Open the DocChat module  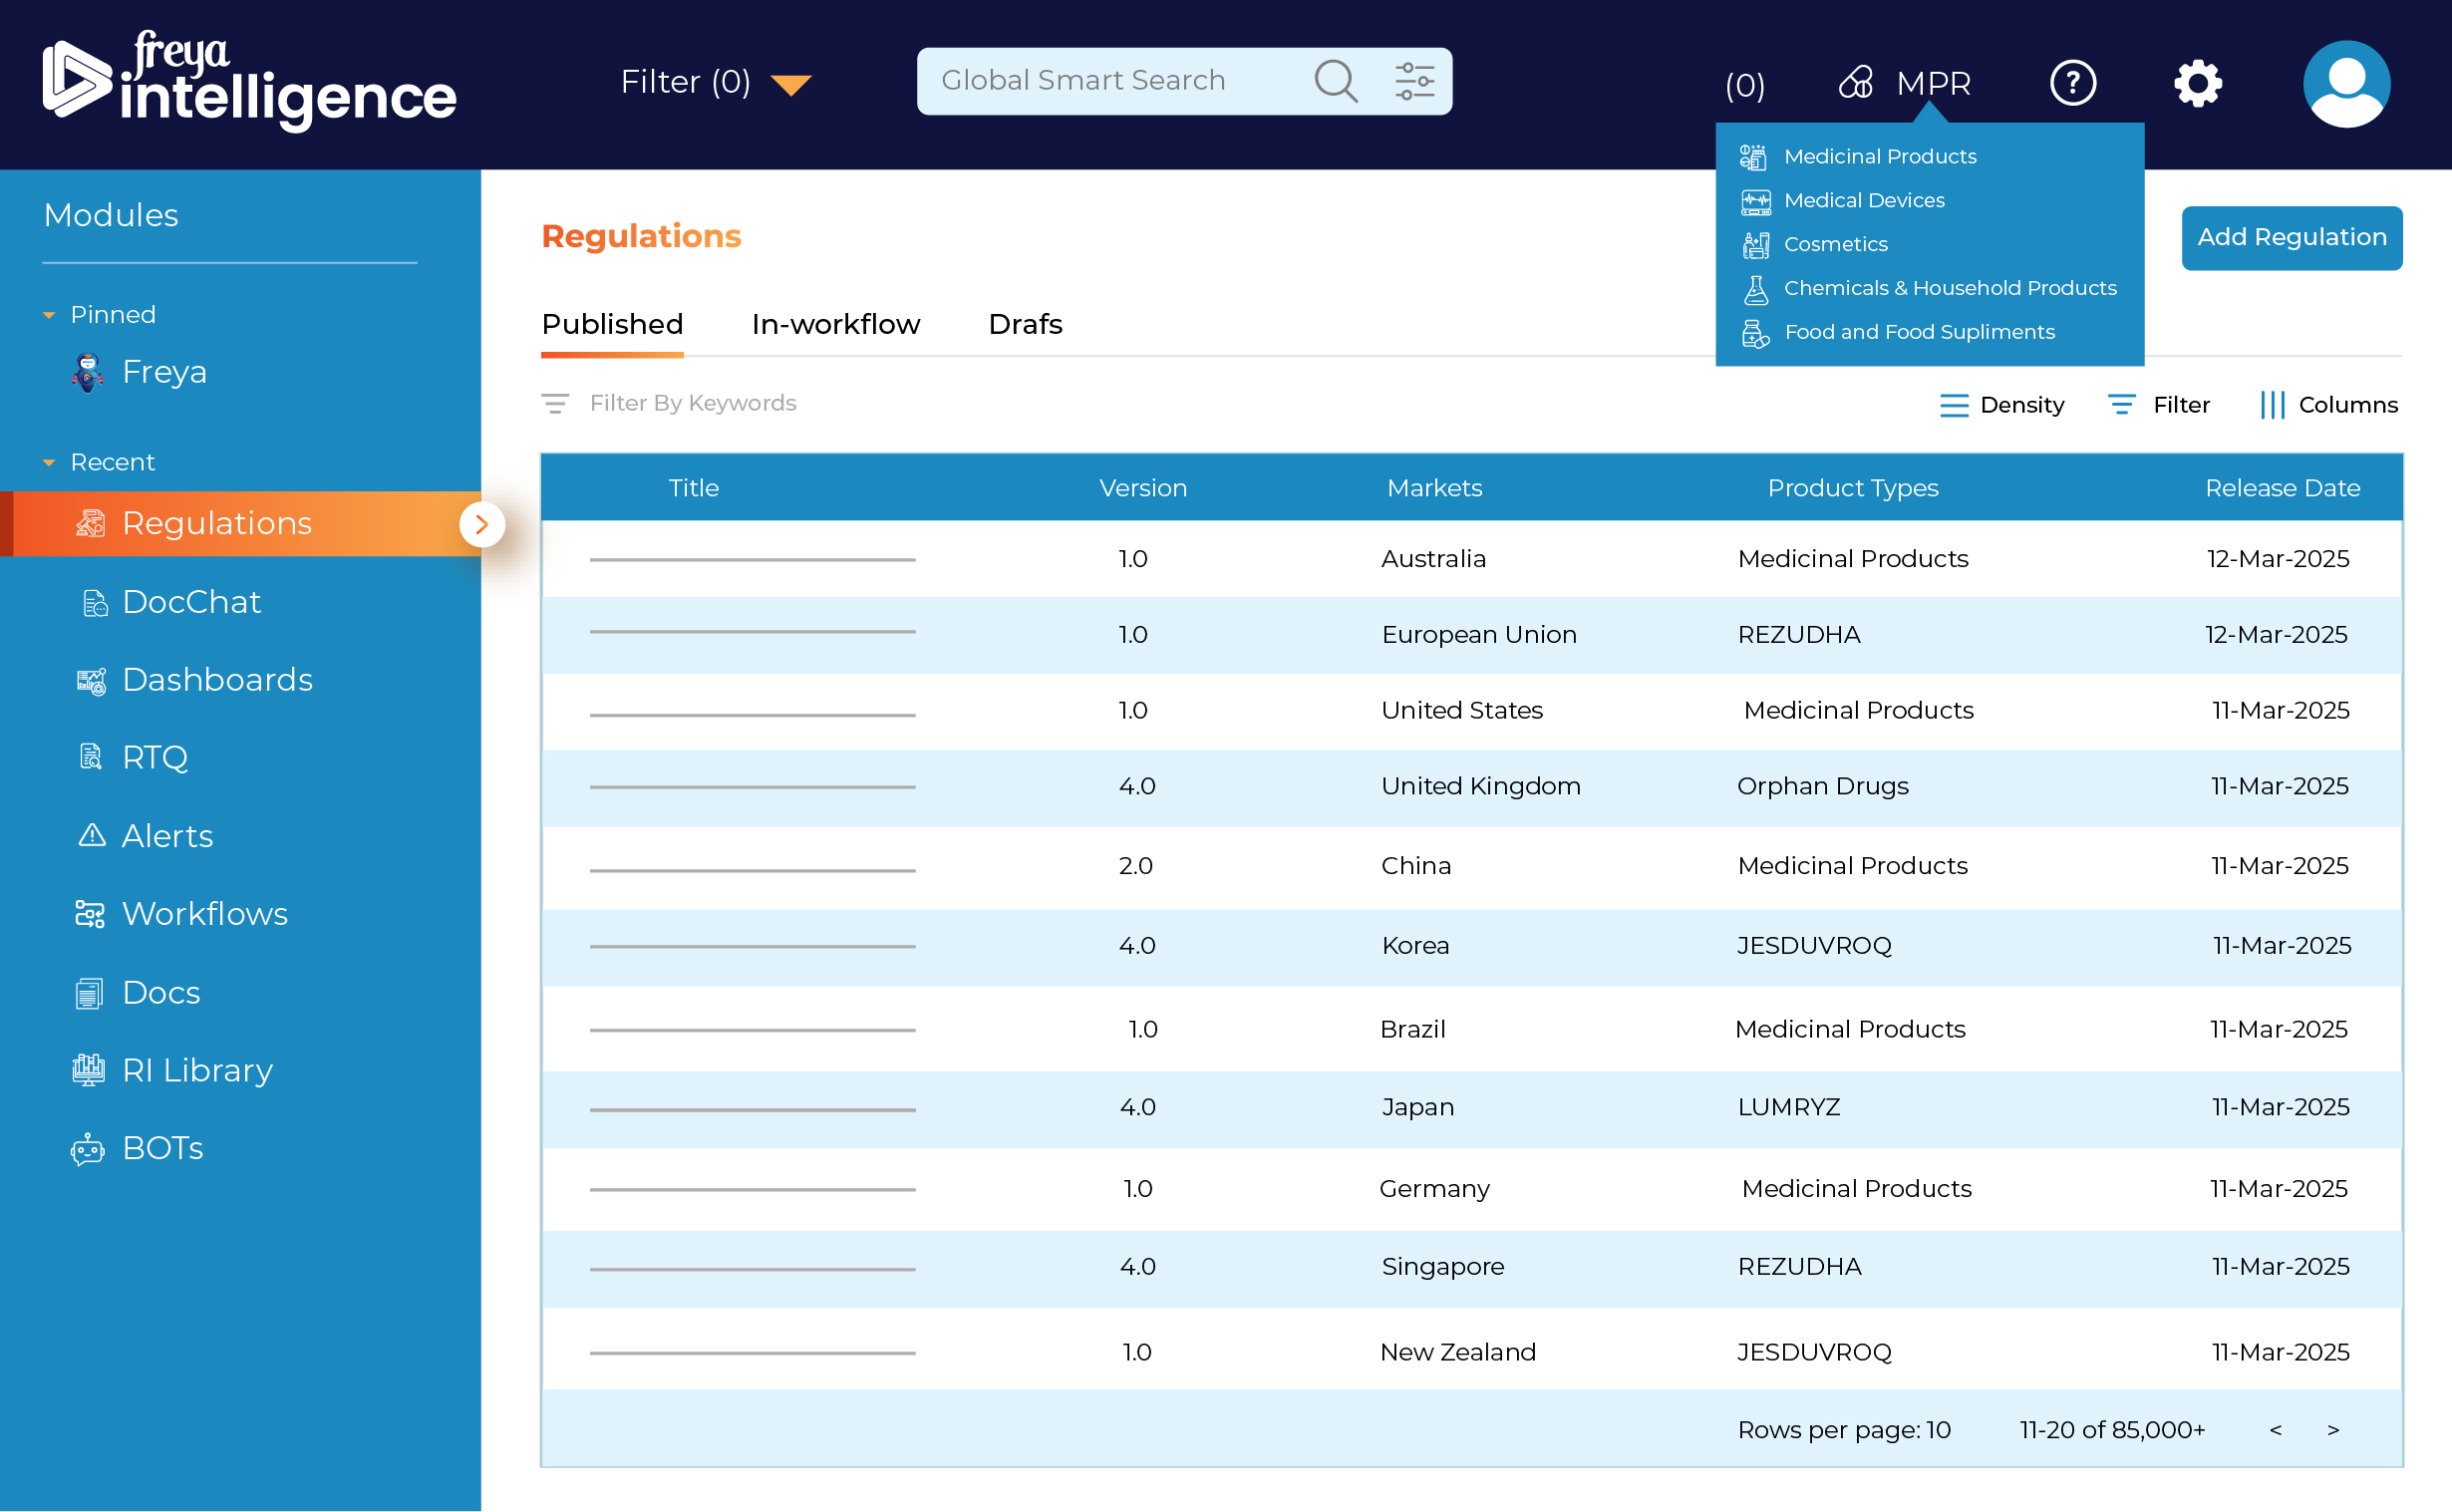click(192, 602)
